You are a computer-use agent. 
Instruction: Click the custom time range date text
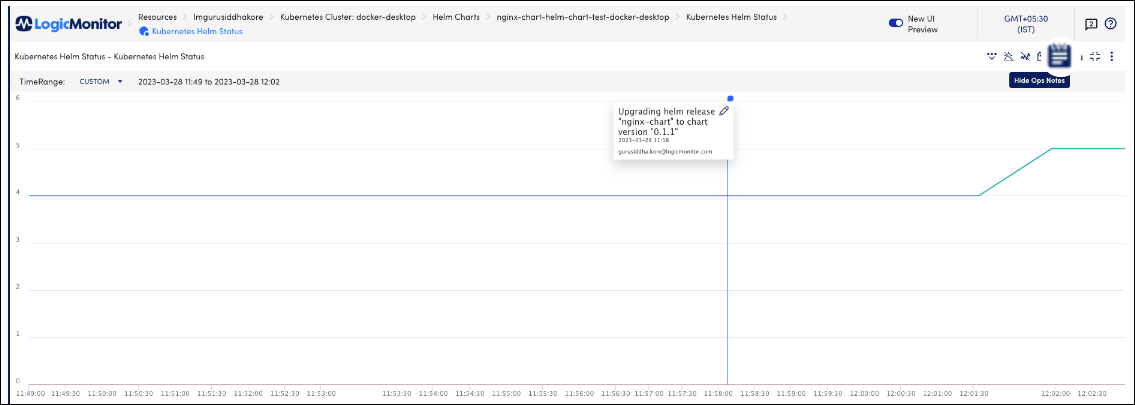click(x=208, y=81)
